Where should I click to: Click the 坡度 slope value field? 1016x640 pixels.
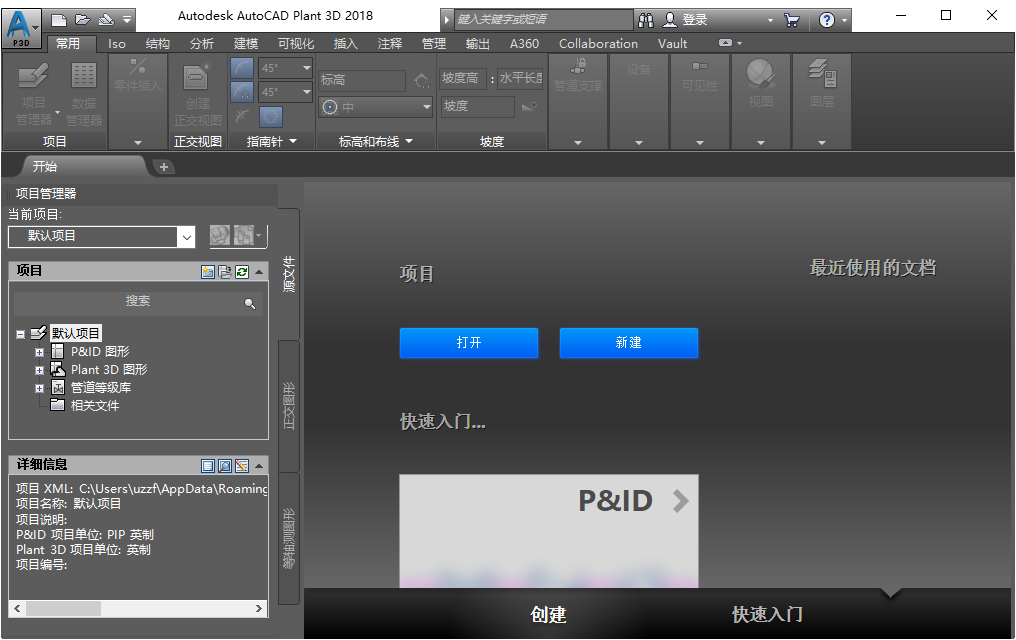pos(478,106)
